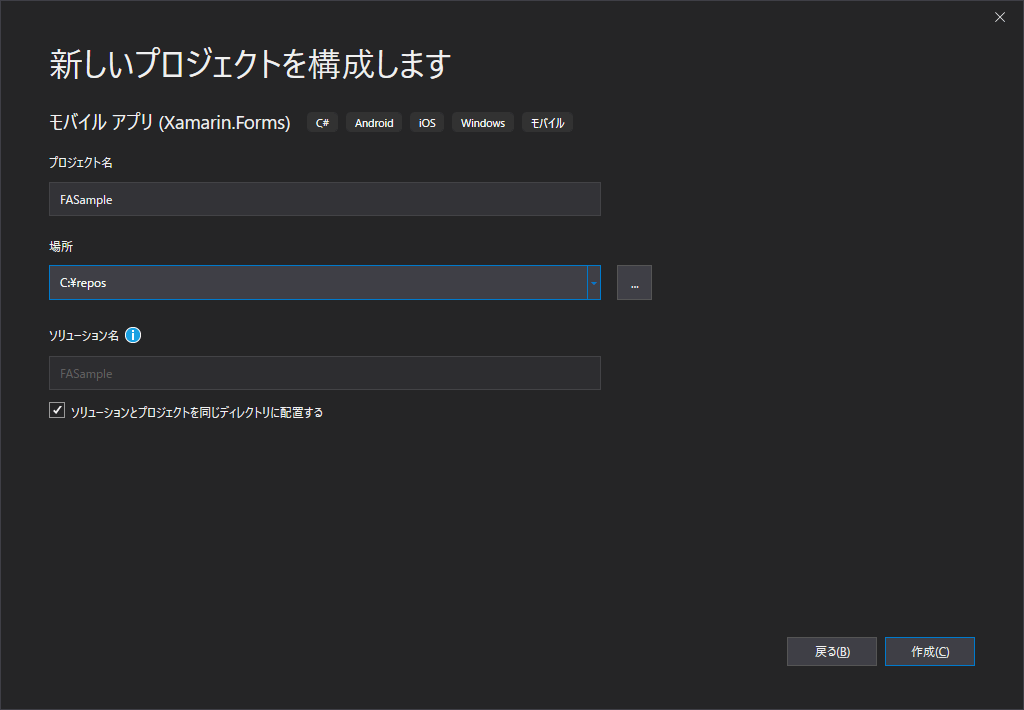
Task: Select the C# language tag
Action: tap(322, 122)
